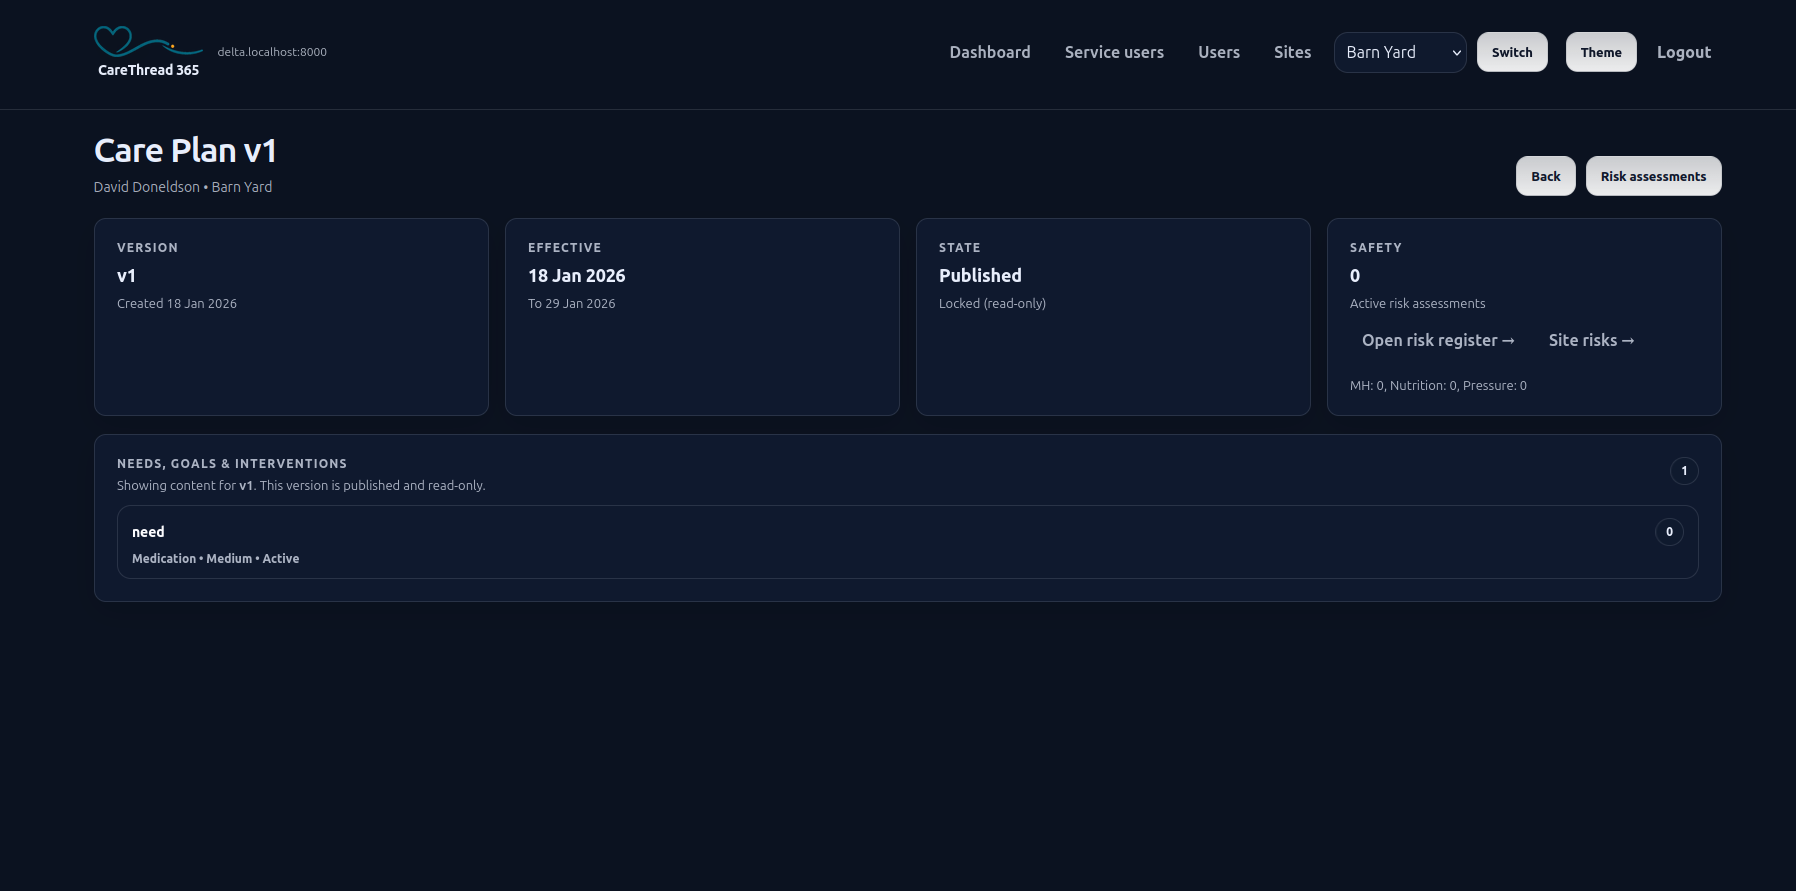The height and width of the screenshot is (891, 1796).
Task: Select the 'need' item row
Action: click(x=907, y=542)
